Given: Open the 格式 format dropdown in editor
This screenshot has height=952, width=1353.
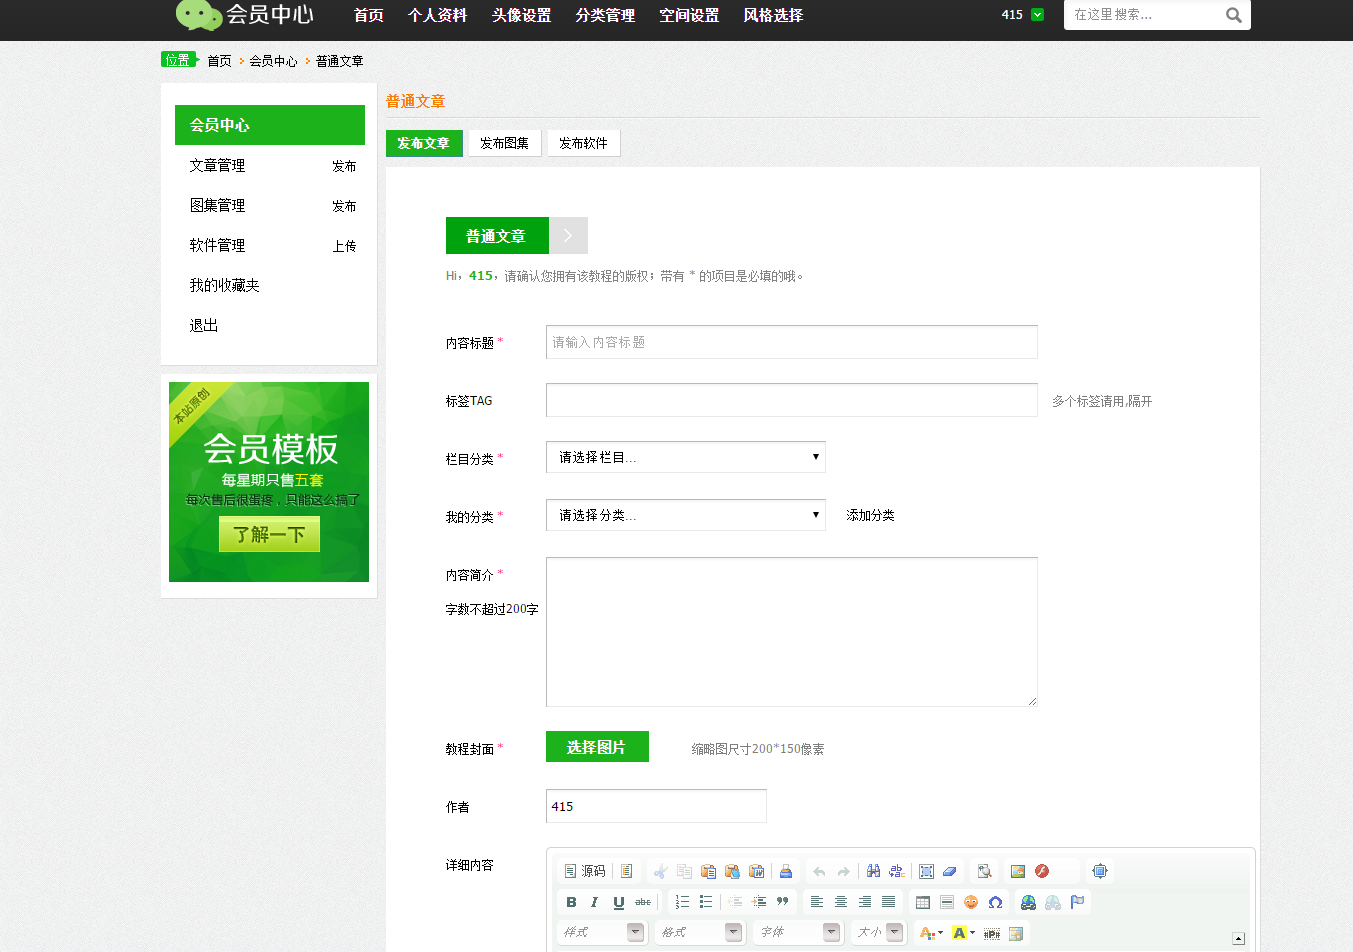Looking at the screenshot, I should pos(700,932).
